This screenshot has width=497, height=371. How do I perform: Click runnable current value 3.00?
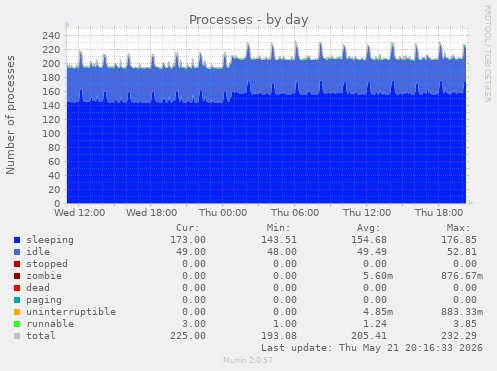194,324
